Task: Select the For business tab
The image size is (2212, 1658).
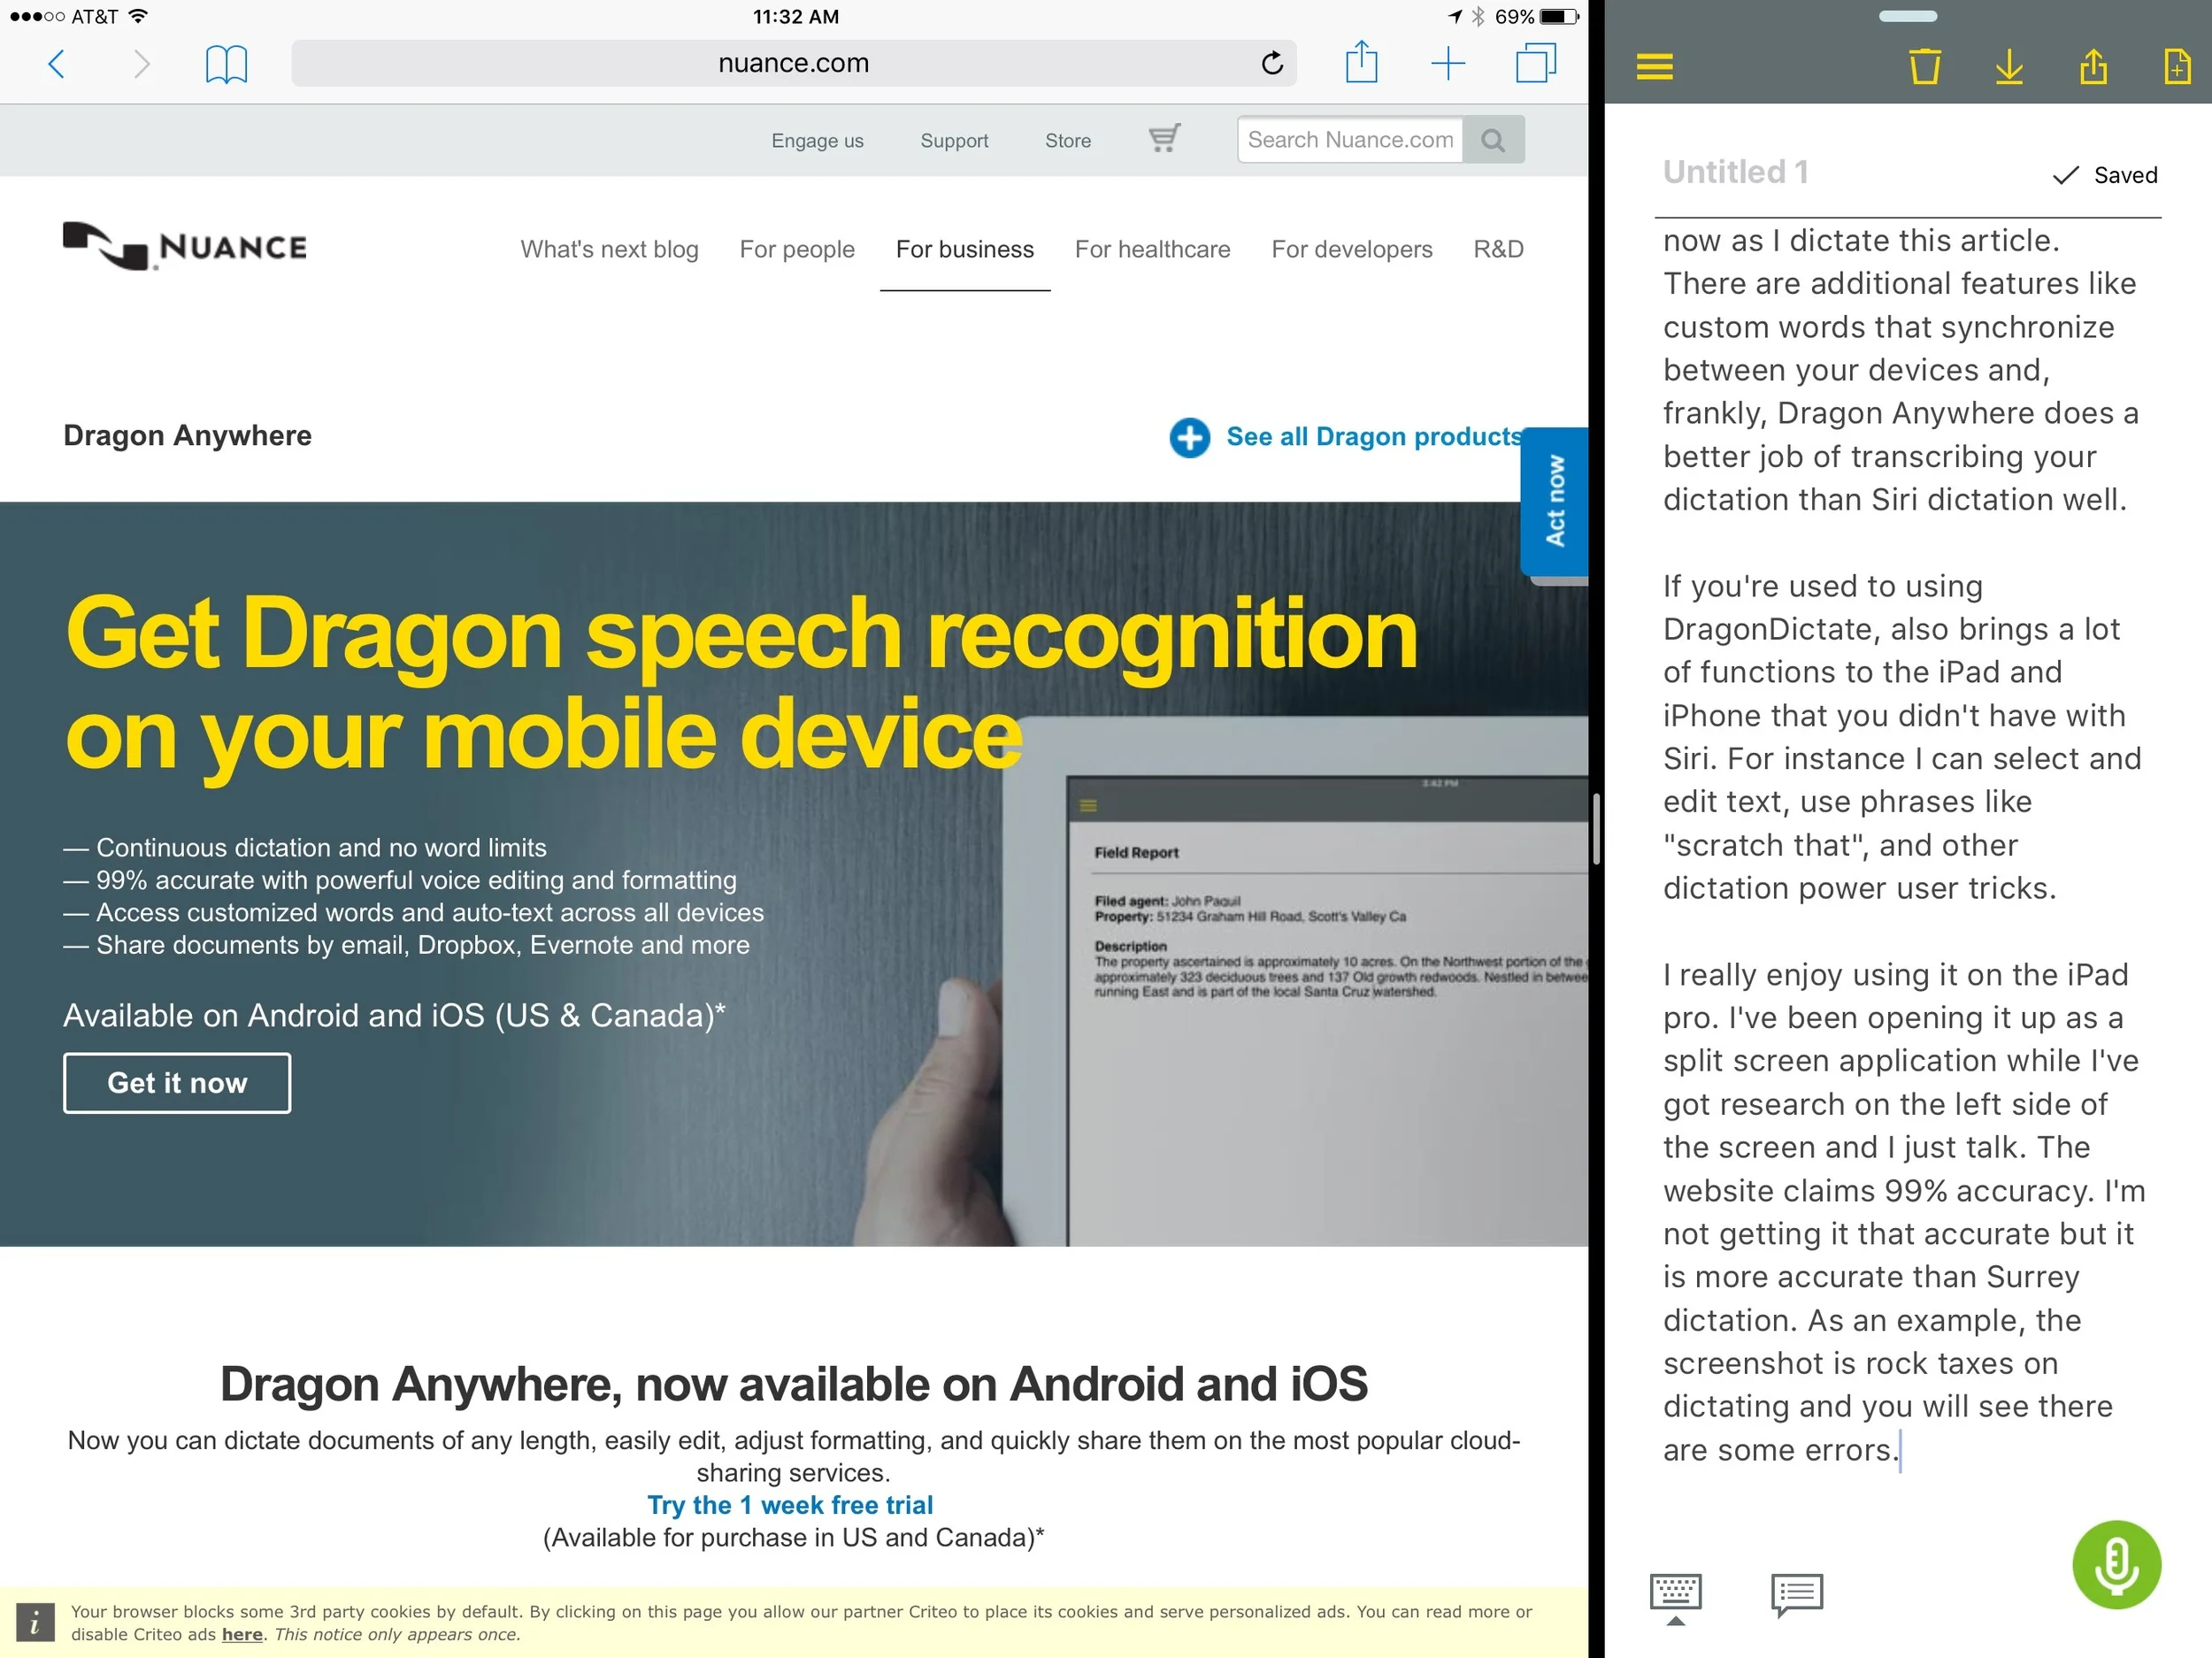Action: tap(964, 249)
